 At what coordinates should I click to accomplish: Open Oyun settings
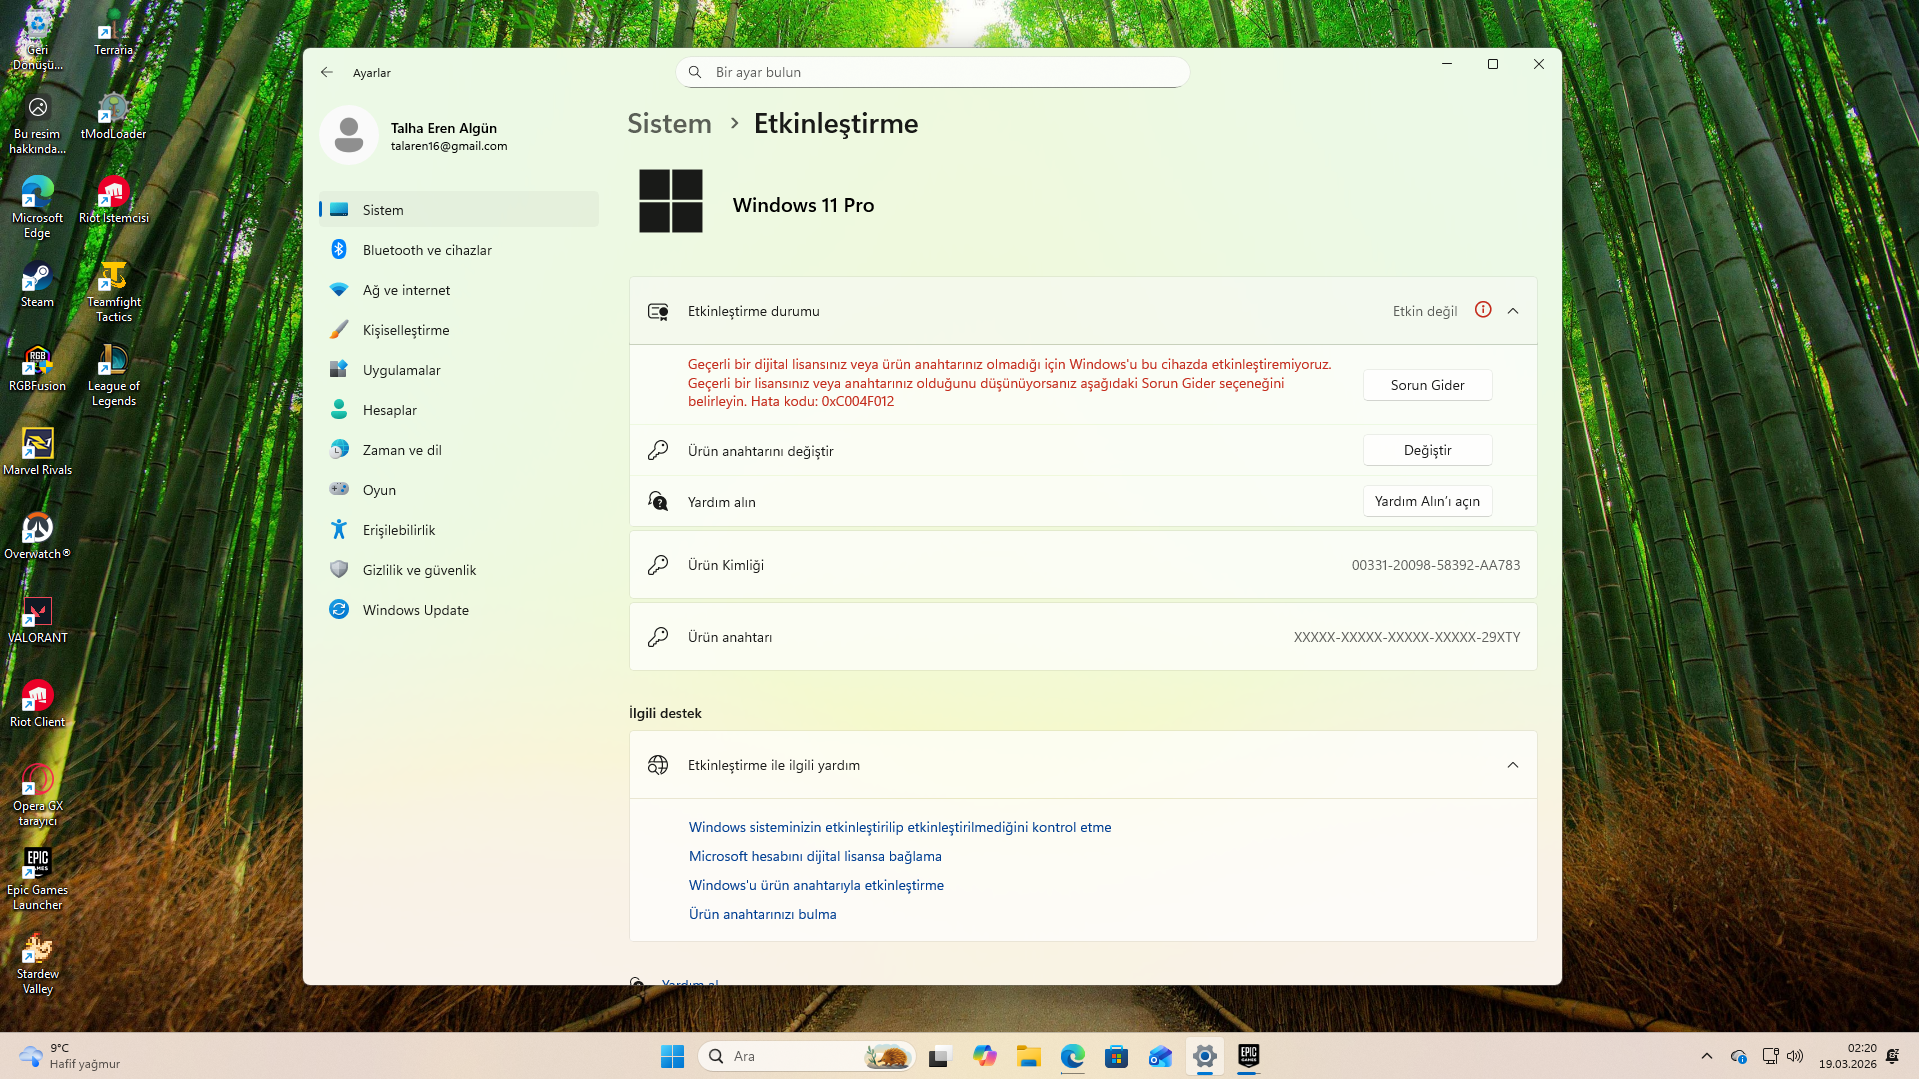459,490
